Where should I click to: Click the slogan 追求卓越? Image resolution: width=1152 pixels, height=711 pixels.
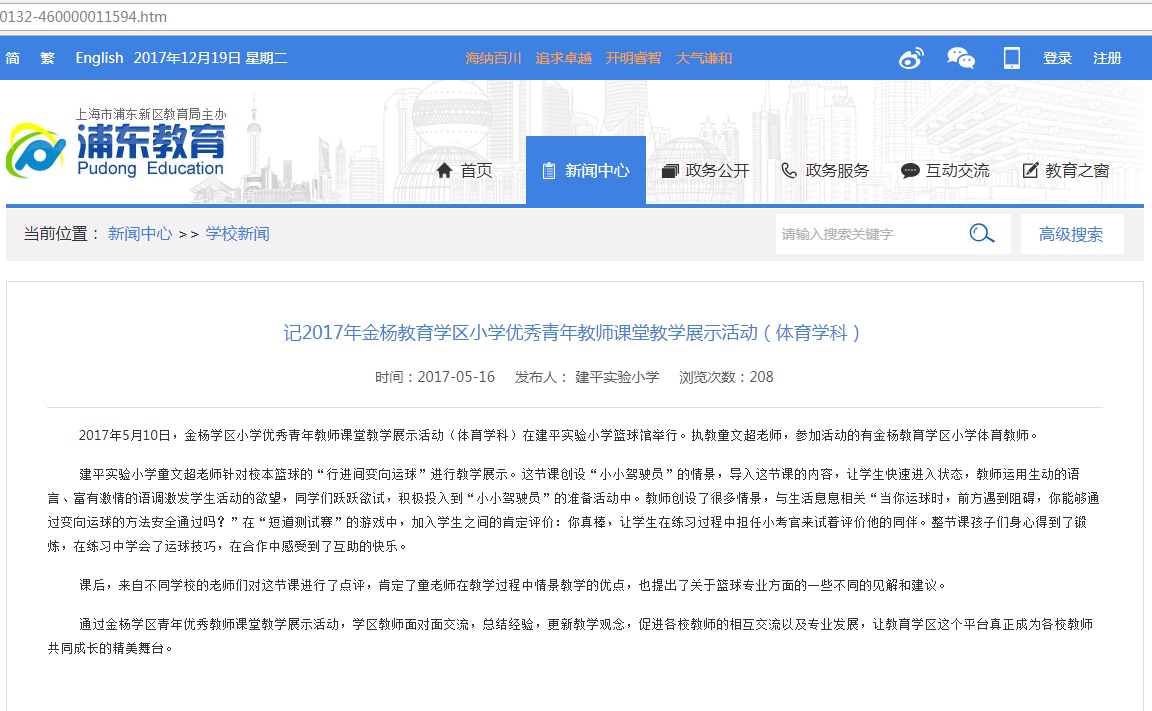564,58
